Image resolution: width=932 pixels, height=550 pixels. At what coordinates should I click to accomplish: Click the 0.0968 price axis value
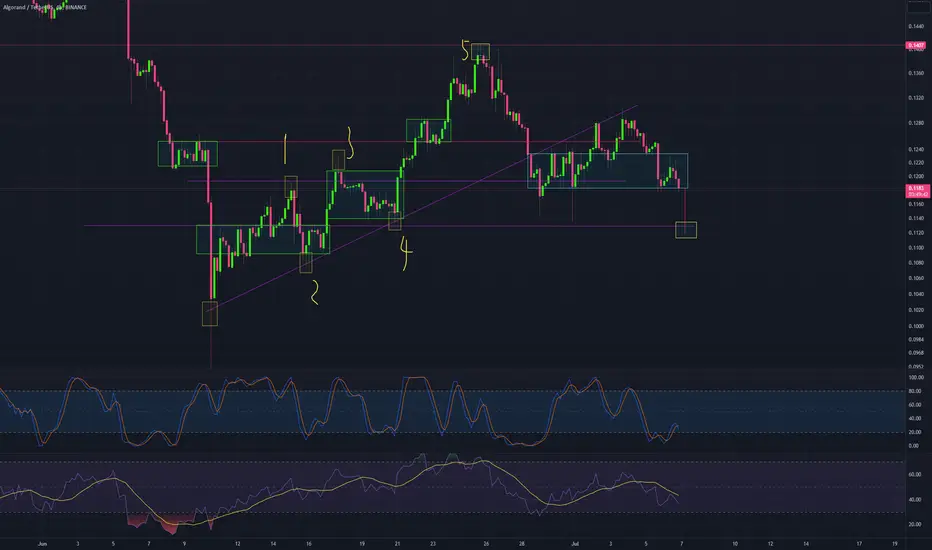[916, 353]
